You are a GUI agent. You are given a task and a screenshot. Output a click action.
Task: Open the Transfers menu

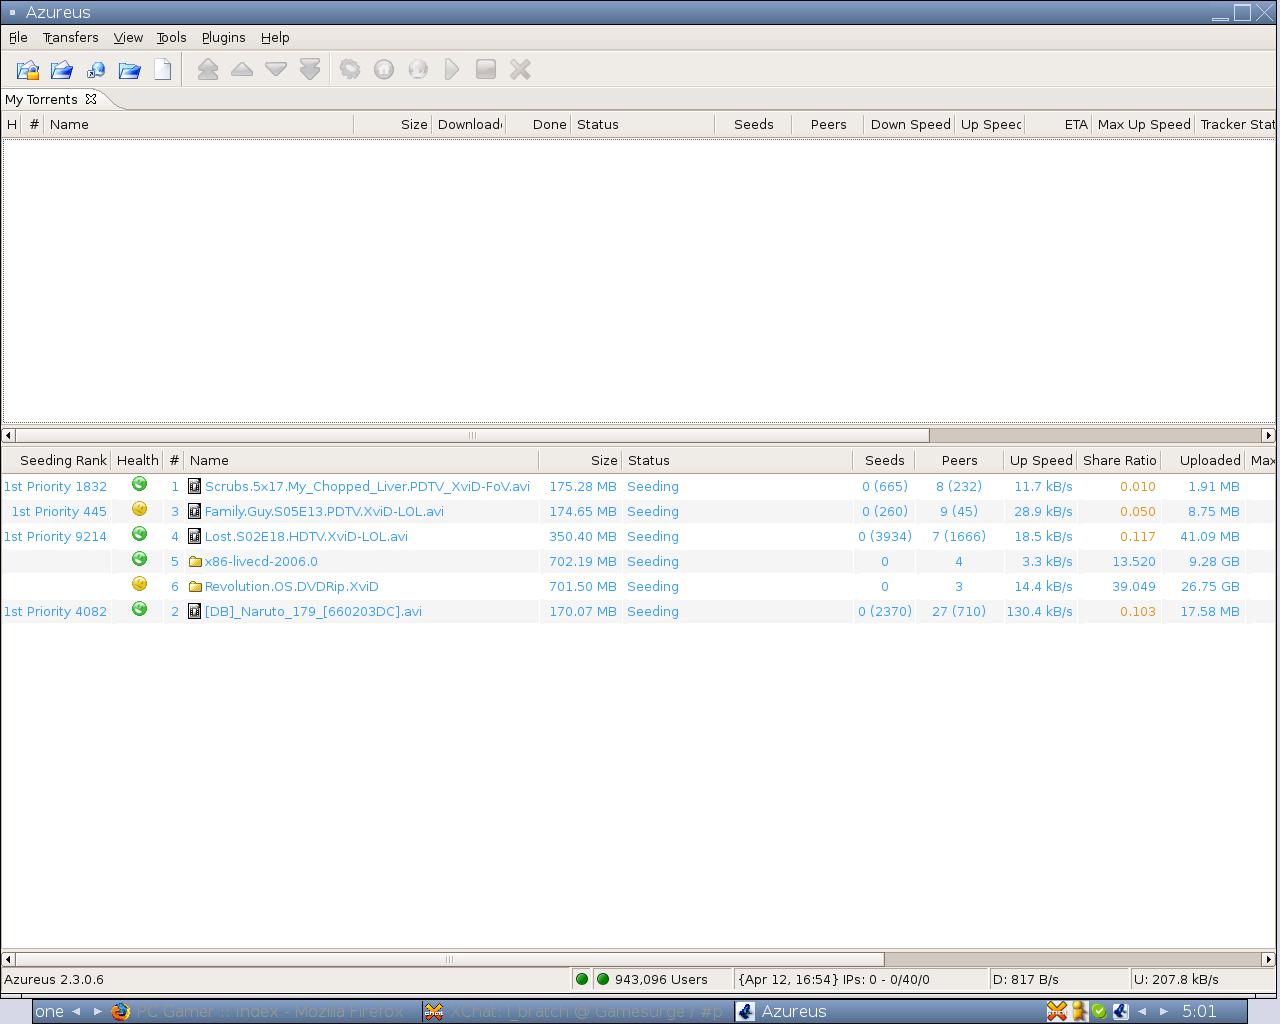(70, 37)
